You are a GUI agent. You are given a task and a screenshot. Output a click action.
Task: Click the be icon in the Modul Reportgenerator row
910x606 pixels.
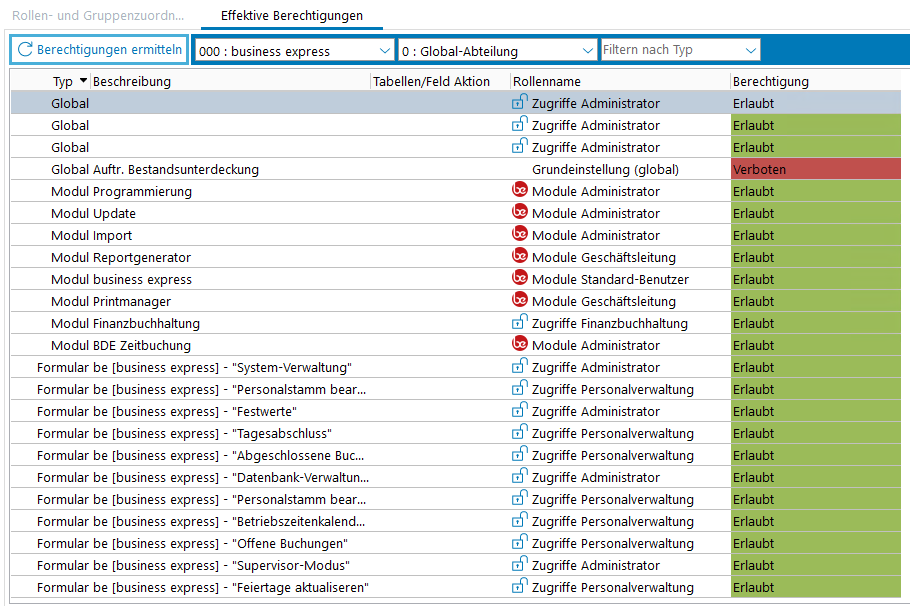click(x=519, y=256)
